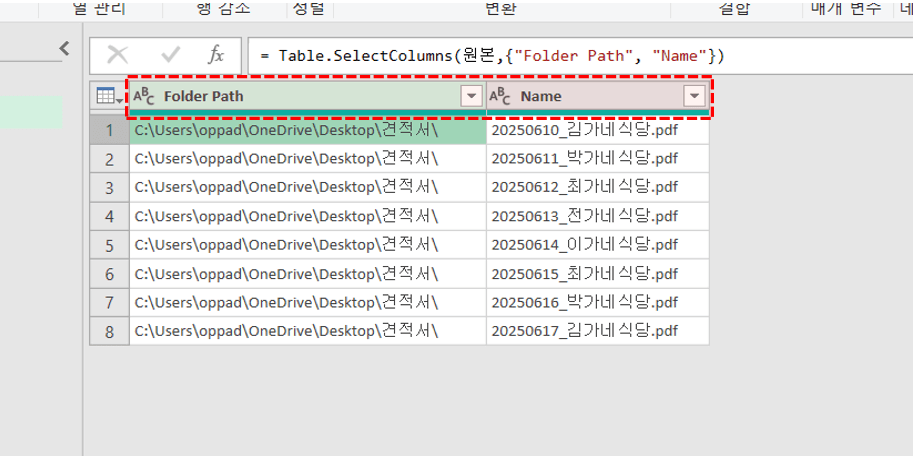Click the X cancel icon in formula bar
913x456 pixels.
118,55
